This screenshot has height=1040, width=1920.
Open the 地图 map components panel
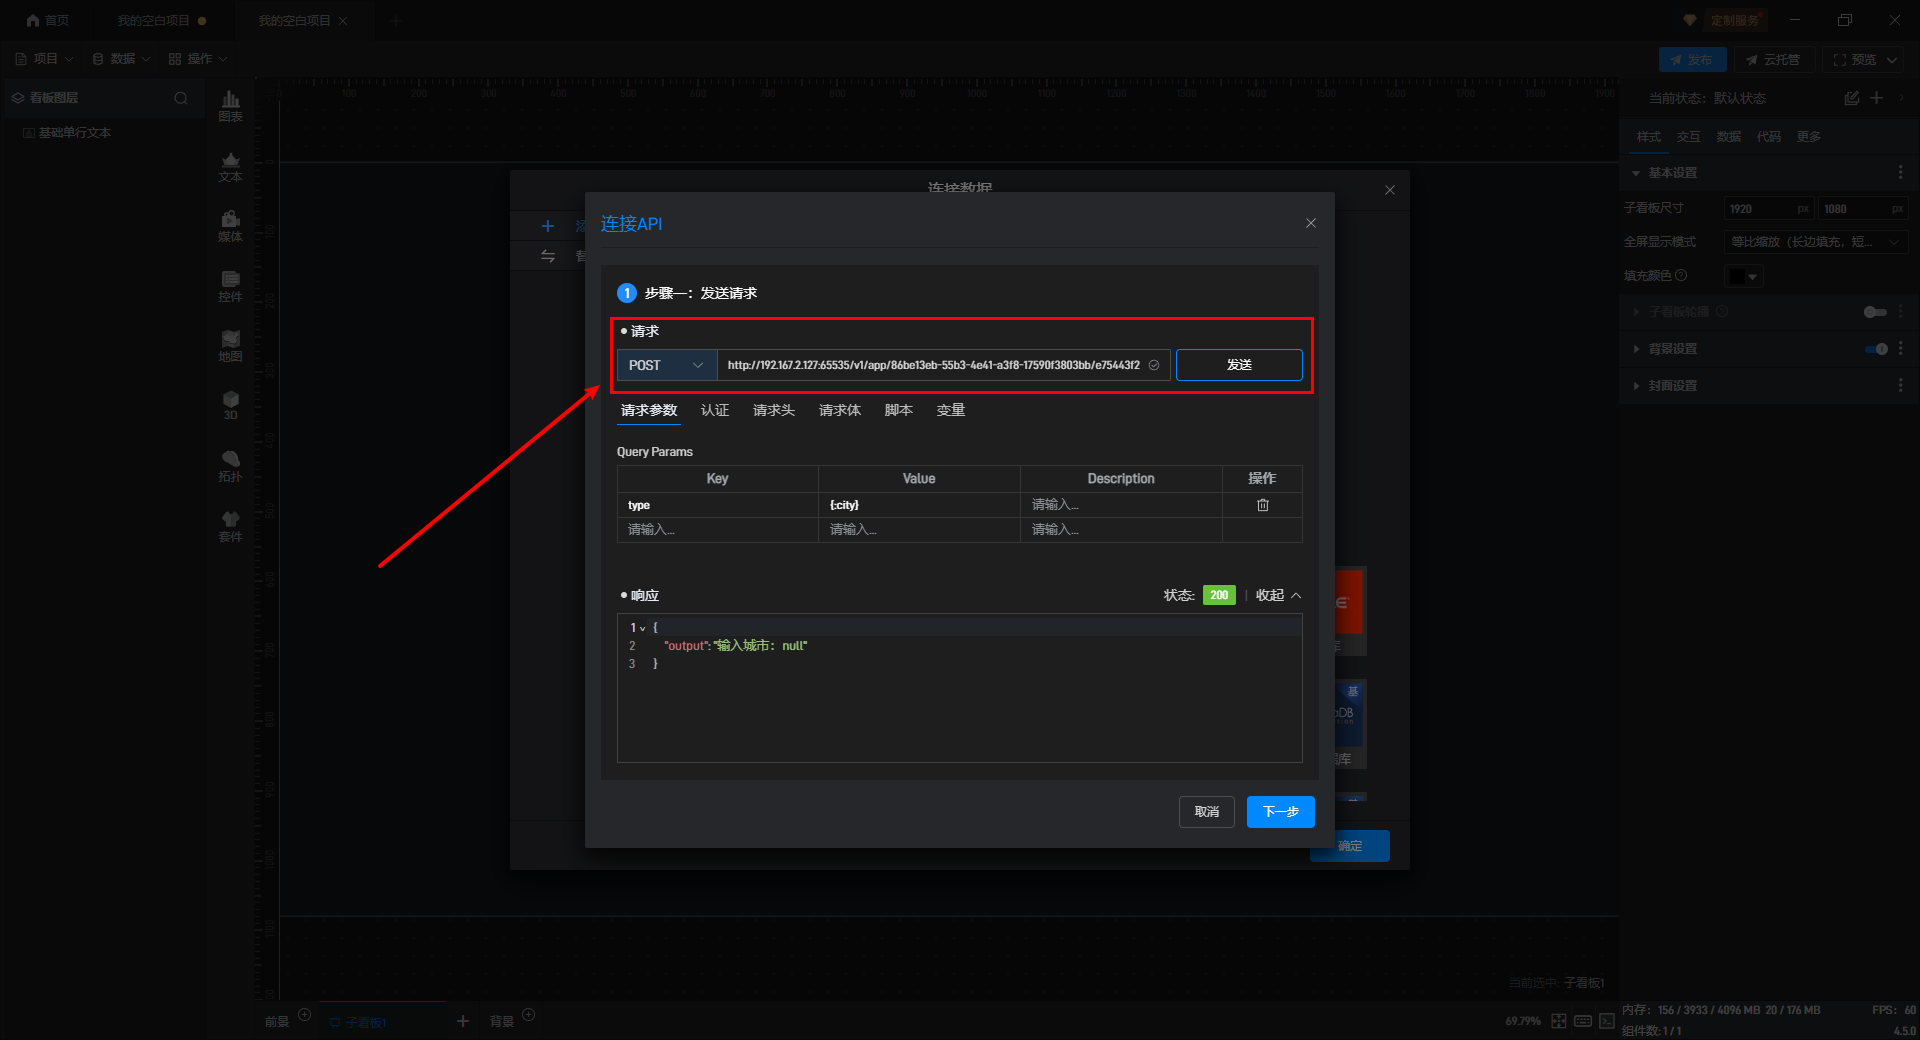(230, 345)
